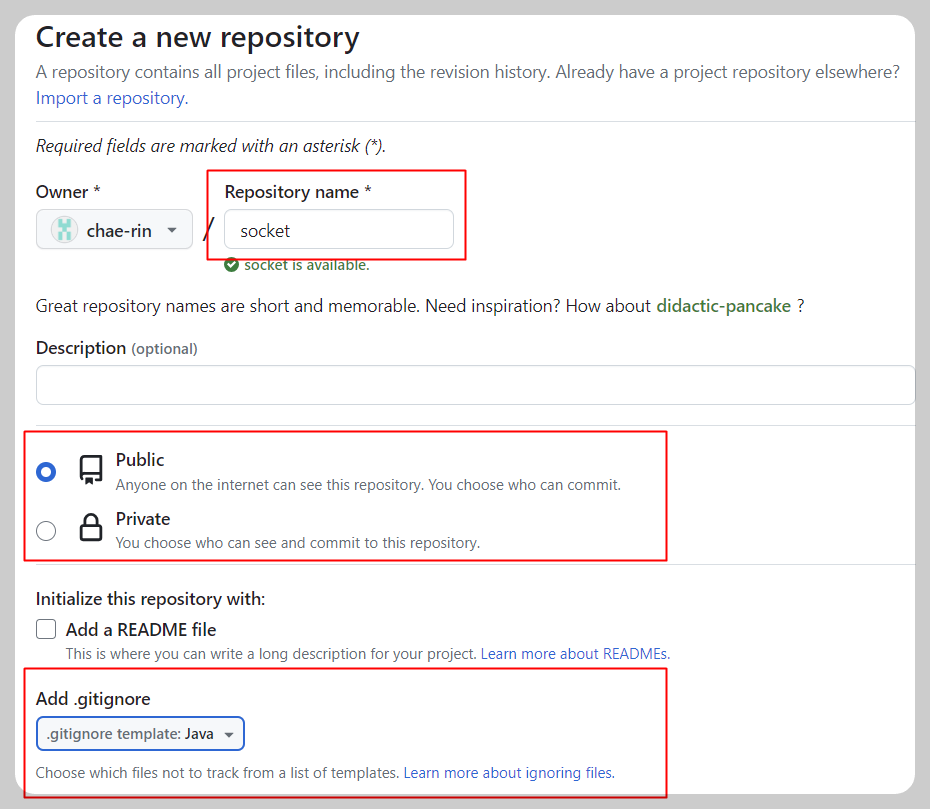Screen dimensions: 930x809
Task: Click the chae-rin owner avatar icon
Action: tap(65, 230)
